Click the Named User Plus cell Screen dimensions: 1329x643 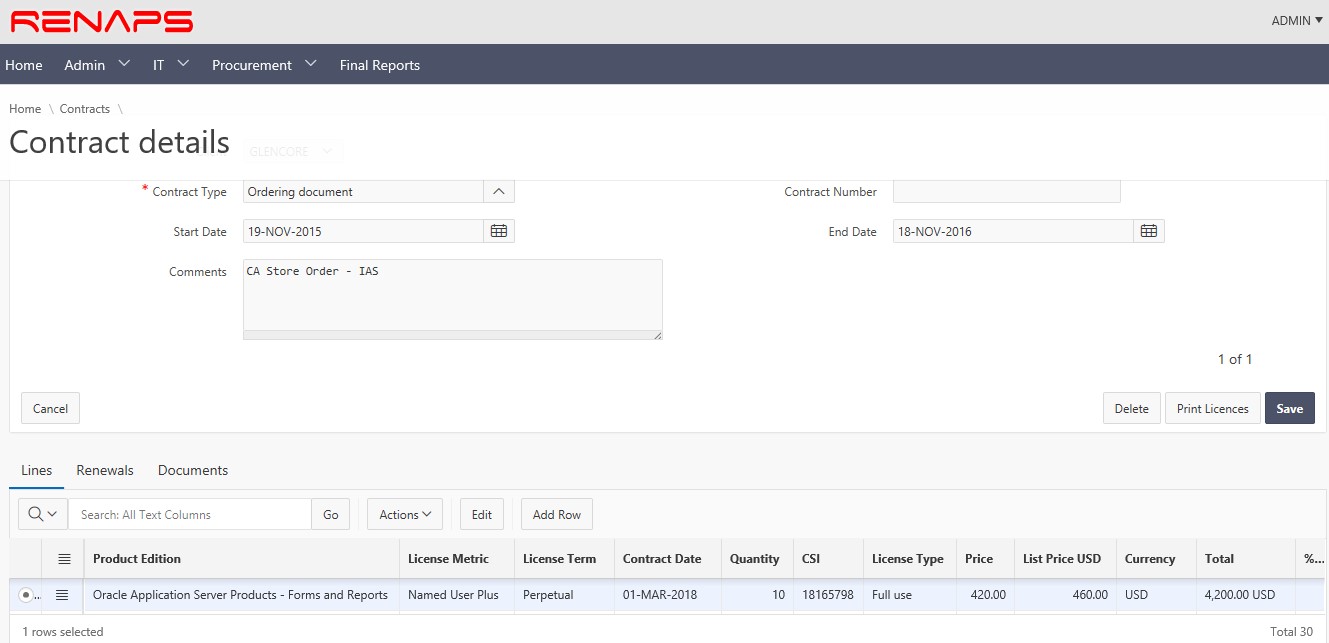pos(457,595)
